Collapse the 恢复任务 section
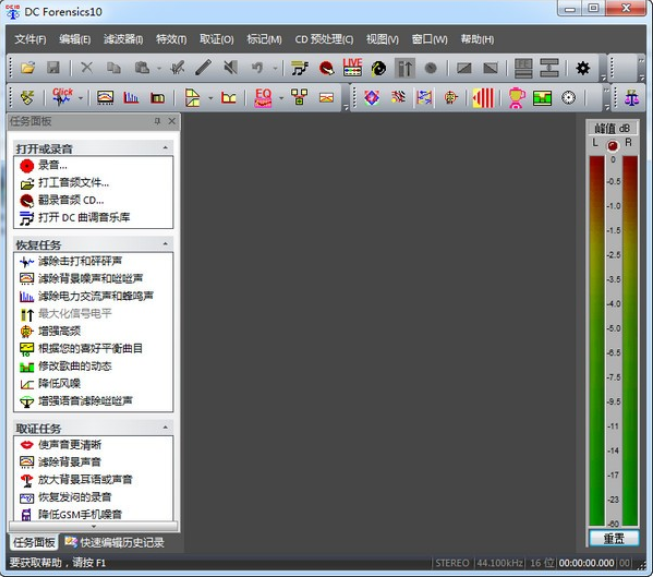 tap(165, 244)
